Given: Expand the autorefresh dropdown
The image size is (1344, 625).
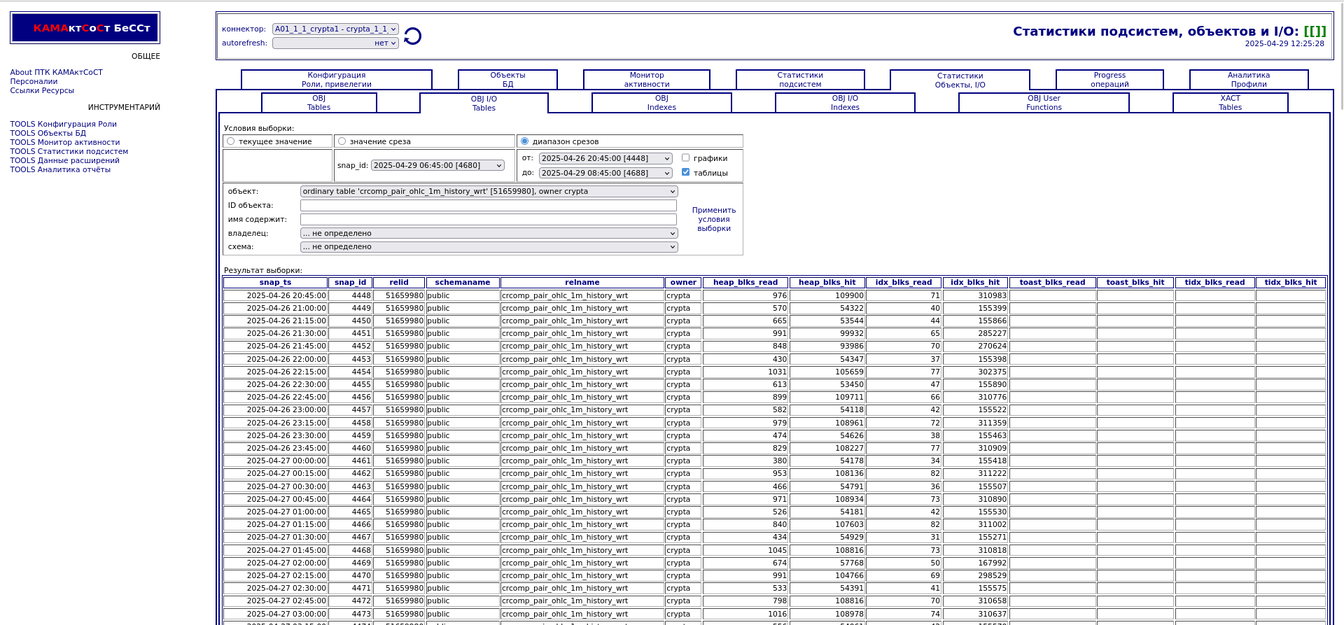Looking at the screenshot, I should click(335, 43).
